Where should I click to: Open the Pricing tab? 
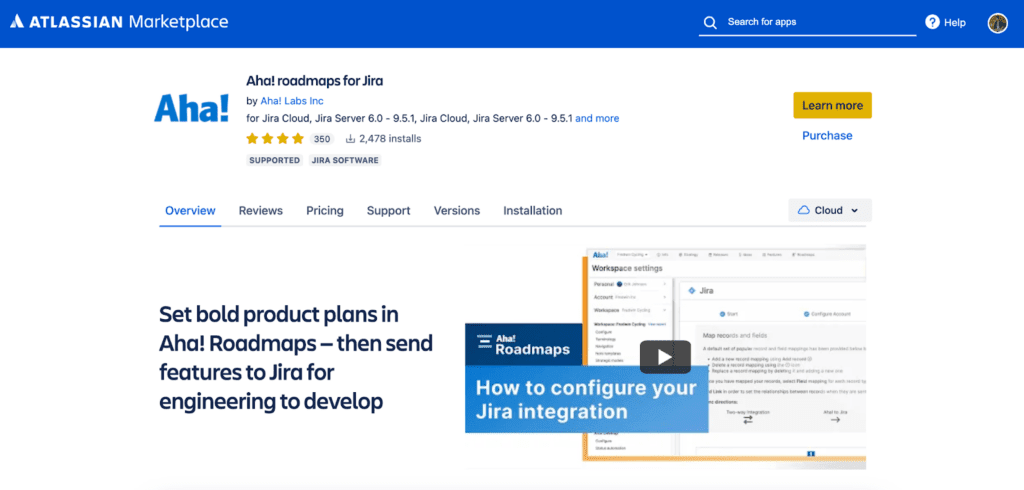[x=325, y=210]
